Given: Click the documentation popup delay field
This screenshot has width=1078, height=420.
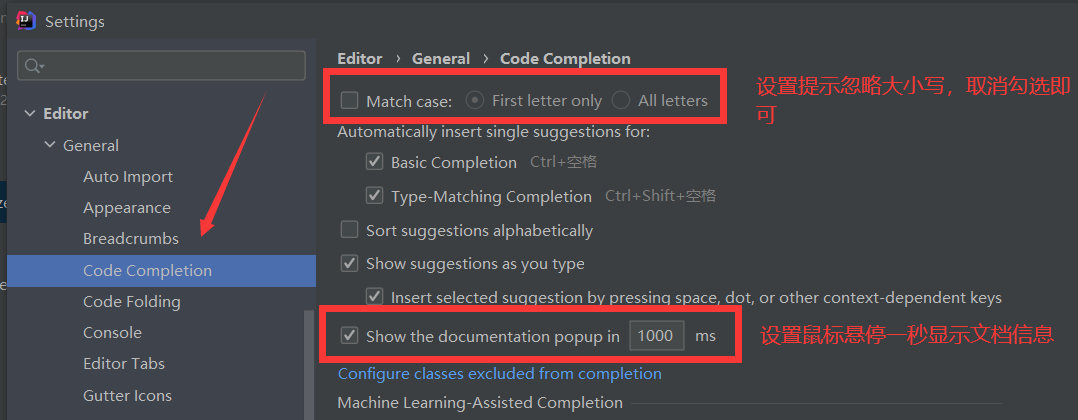Looking at the screenshot, I should click(656, 336).
